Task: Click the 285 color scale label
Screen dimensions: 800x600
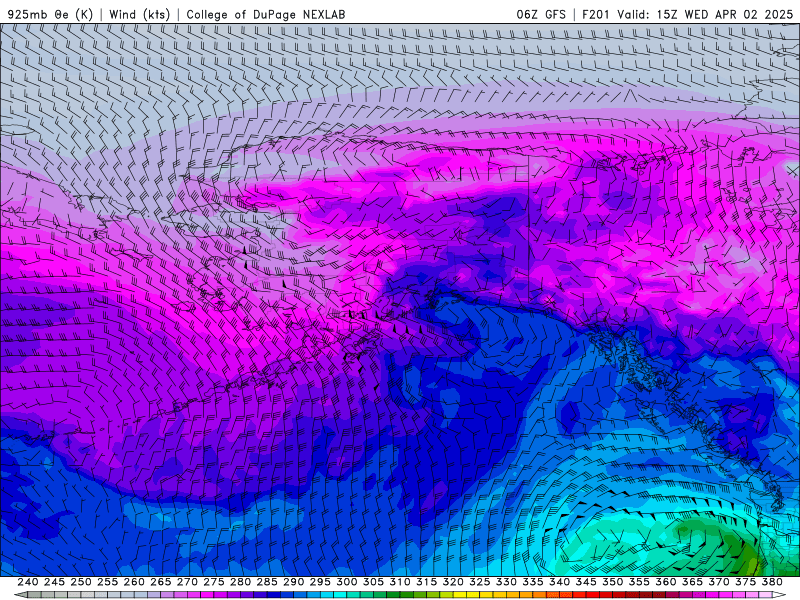Action: [x=267, y=582]
